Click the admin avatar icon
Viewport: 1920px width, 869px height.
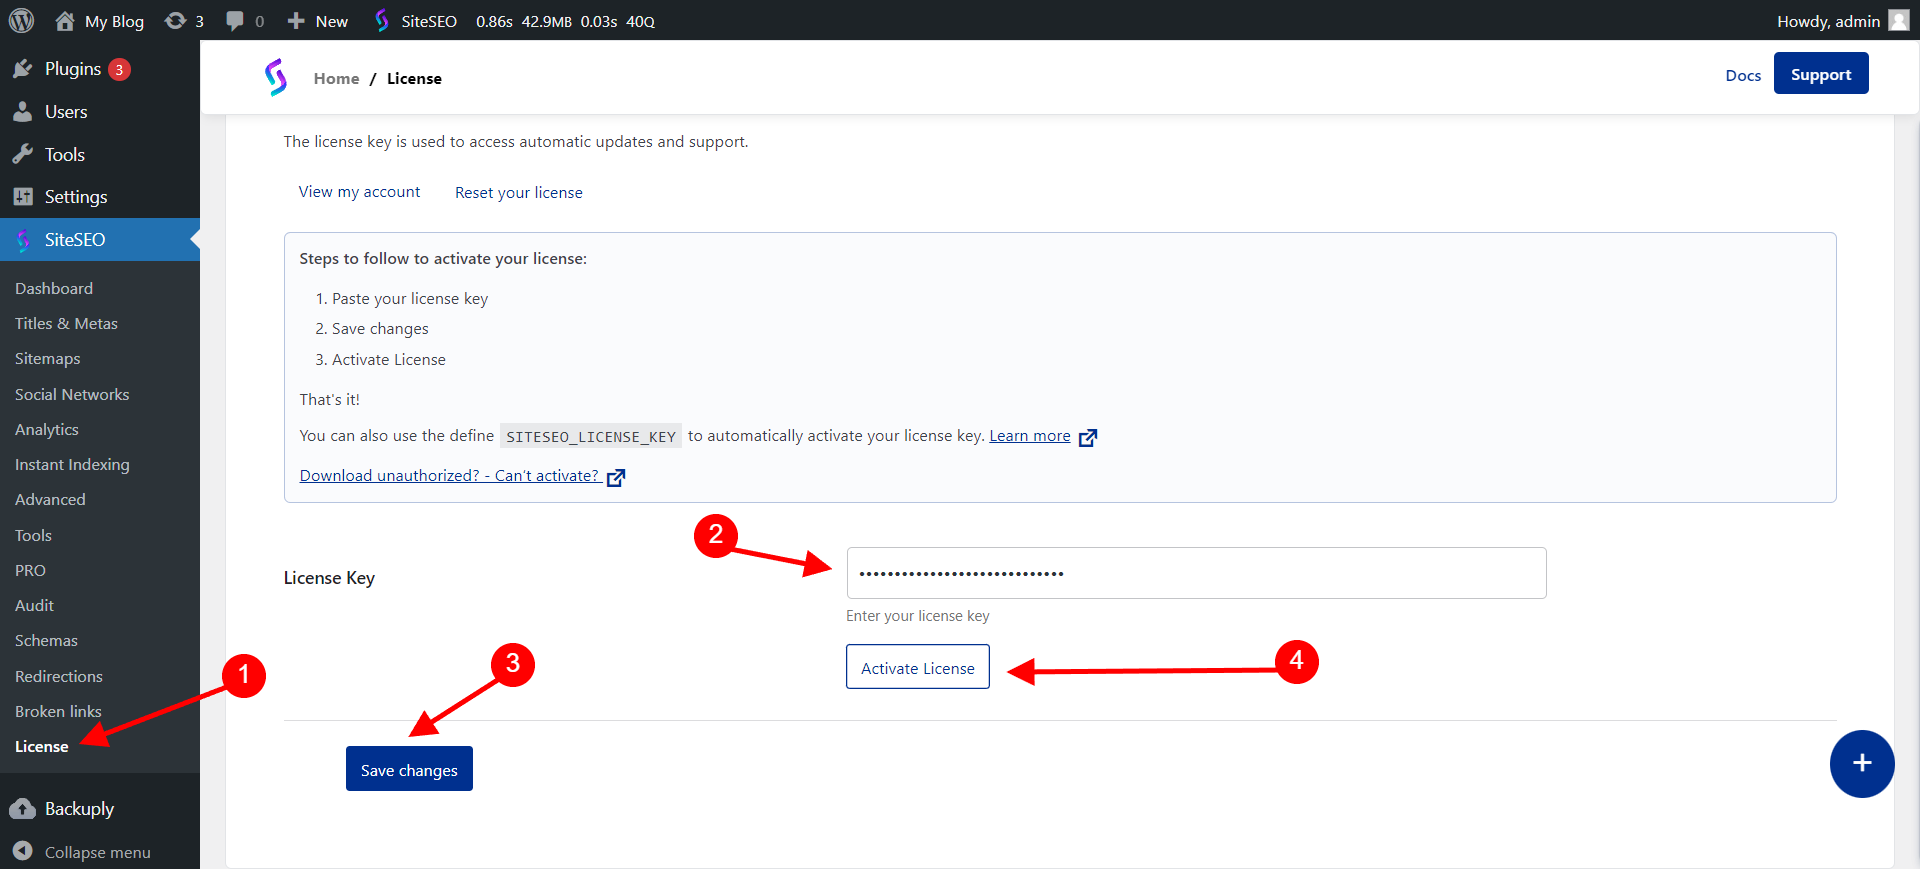tap(1898, 21)
